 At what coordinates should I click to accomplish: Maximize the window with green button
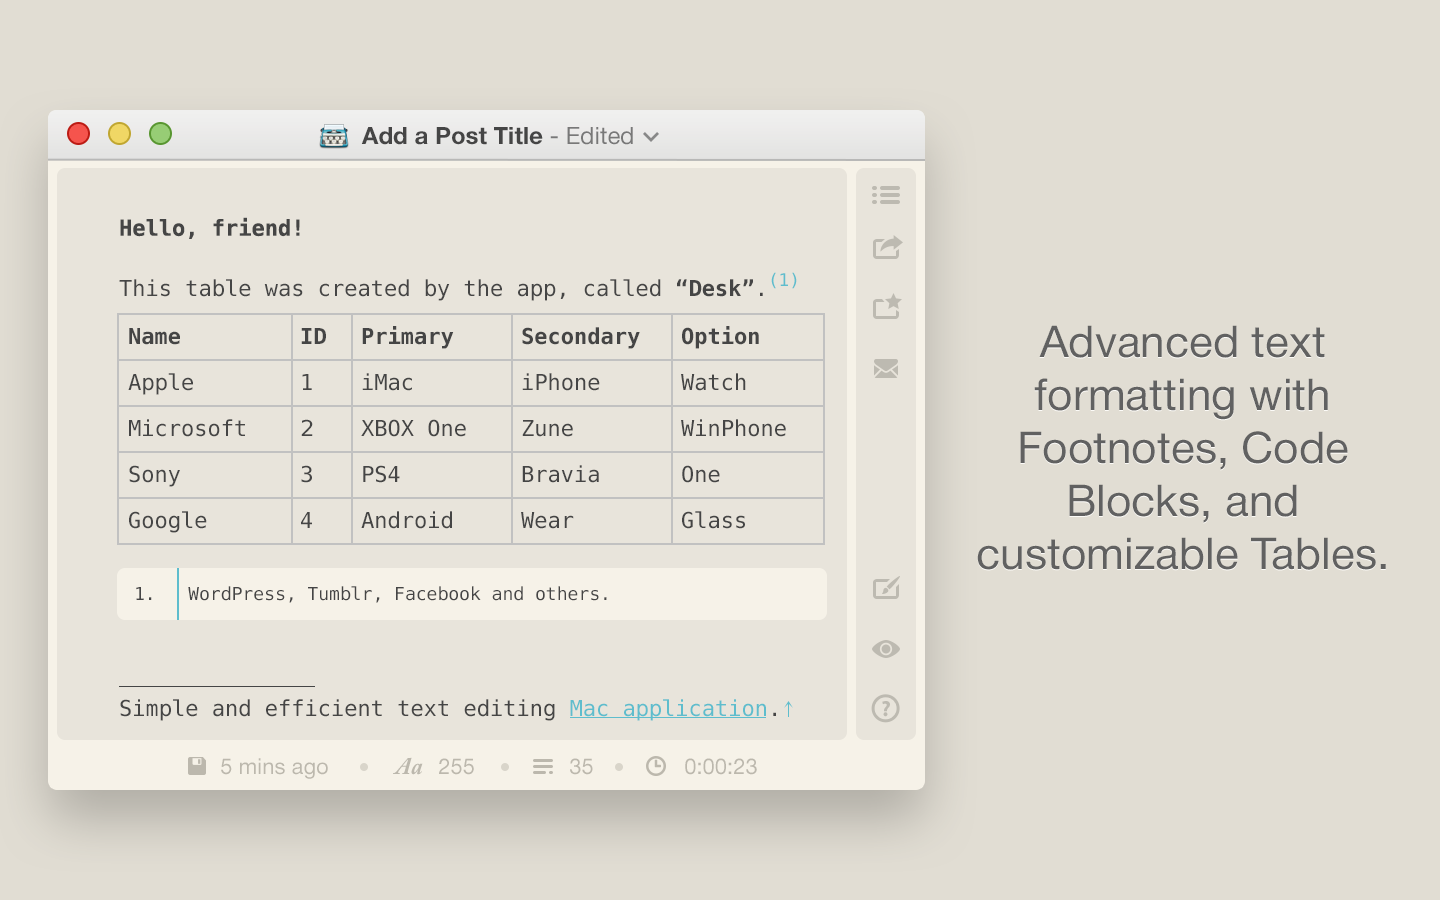(160, 134)
